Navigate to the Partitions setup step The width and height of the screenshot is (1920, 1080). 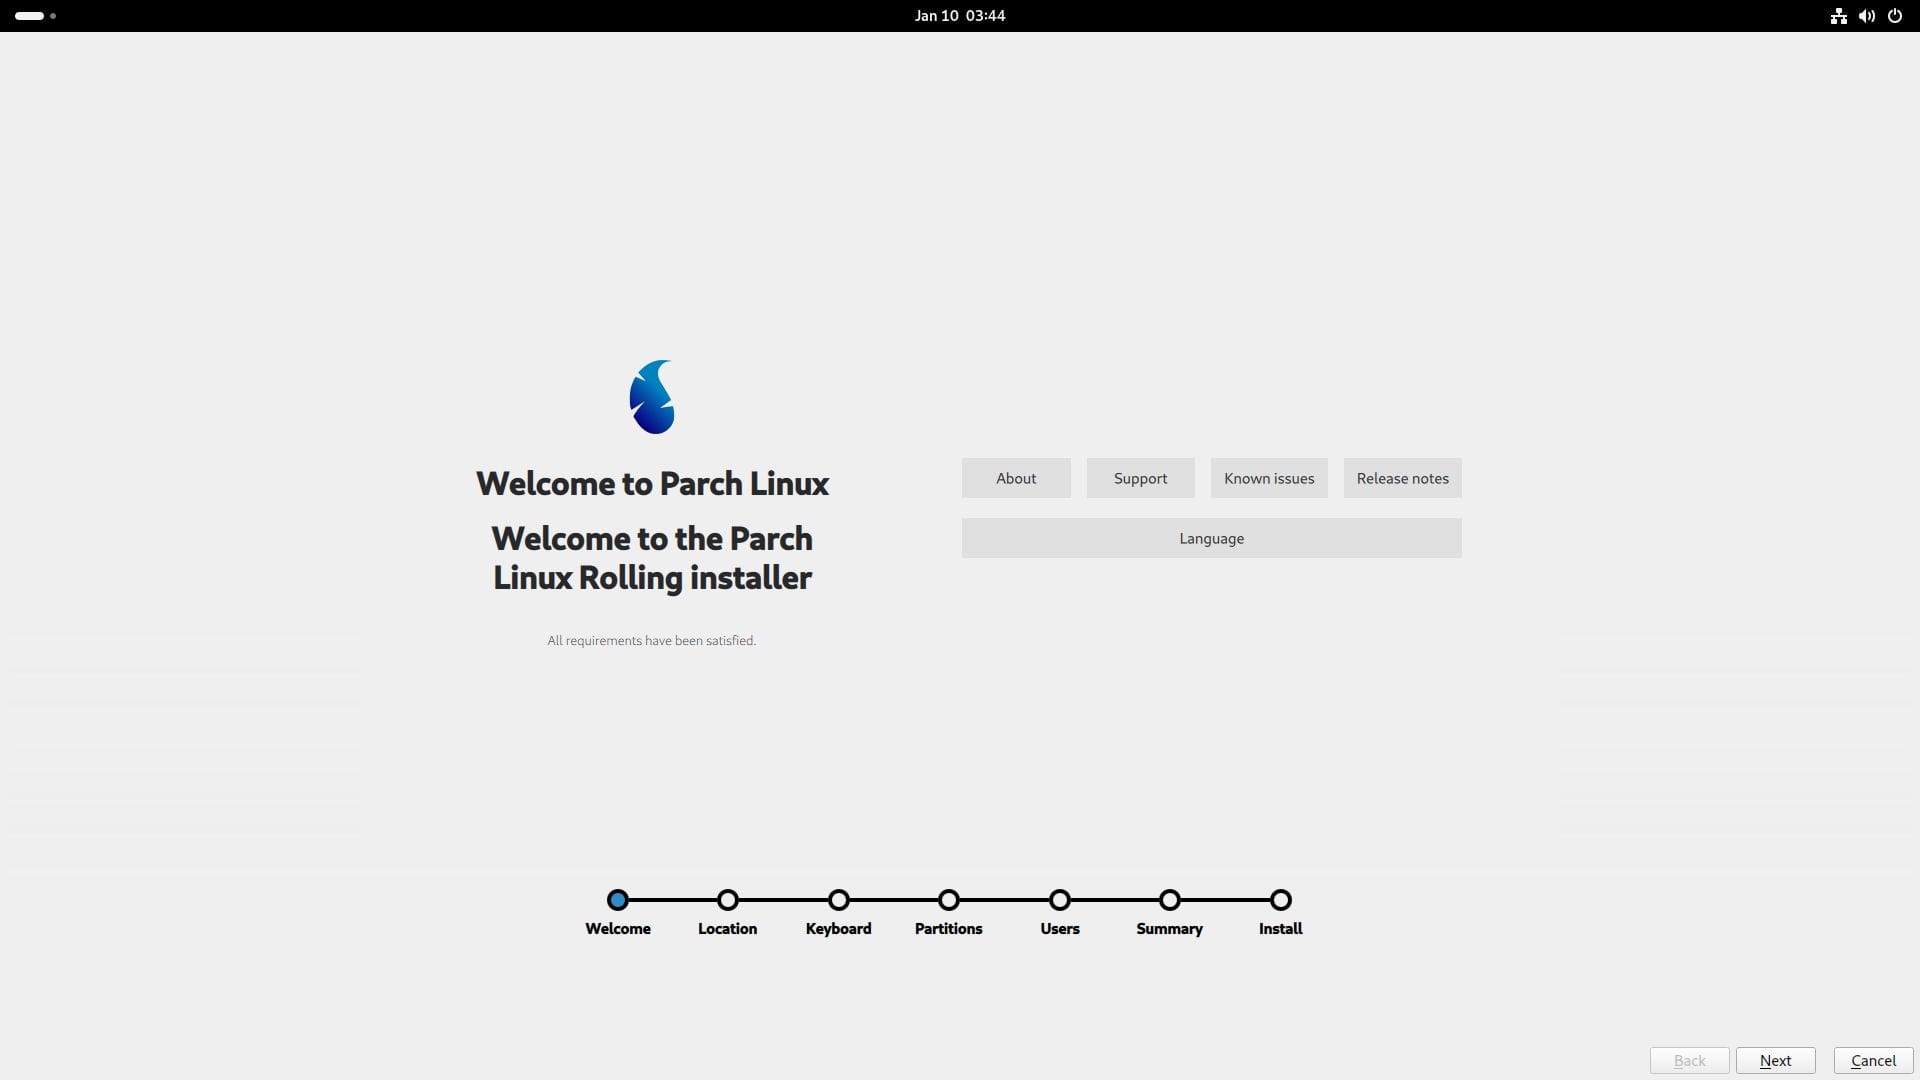click(x=948, y=899)
